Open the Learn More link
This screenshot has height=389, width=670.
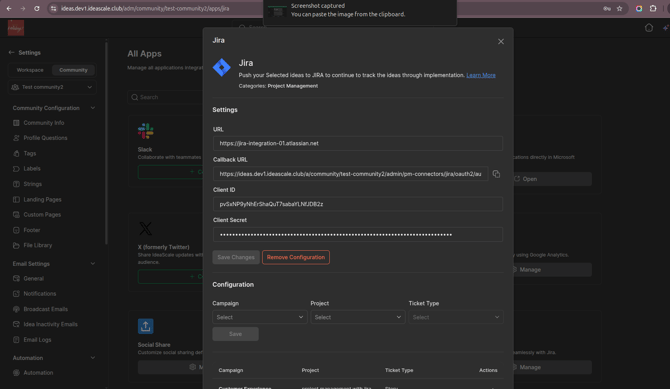tap(481, 75)
